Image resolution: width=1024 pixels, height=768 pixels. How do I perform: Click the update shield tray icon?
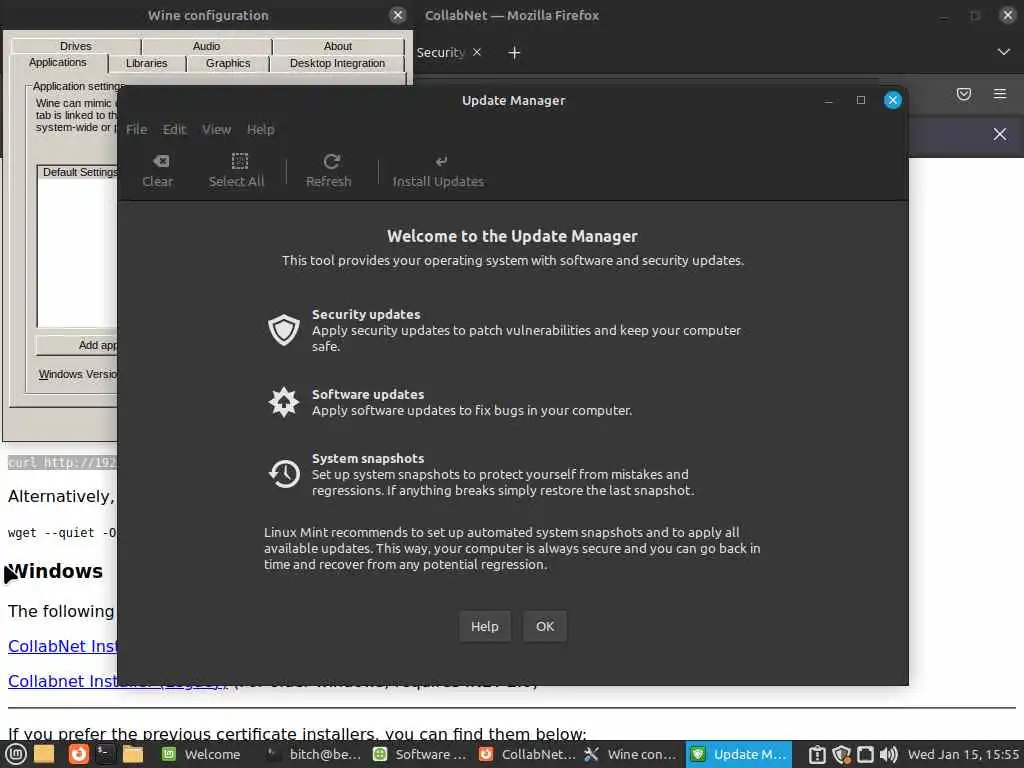(841, 754)
